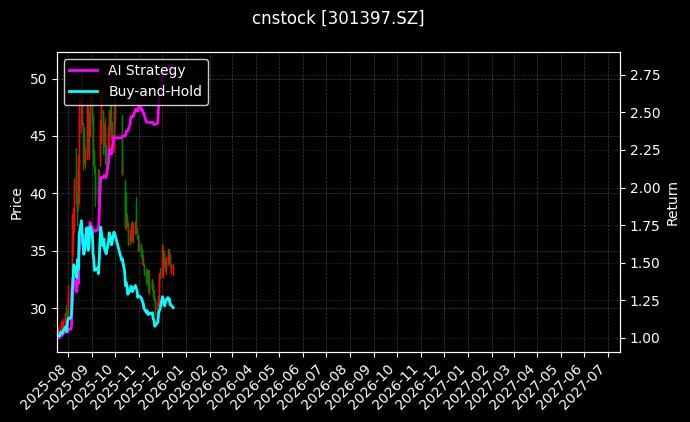
Task: Click the magenta AI Strategy plateau near 2025-11
Action: pos(150,122)
